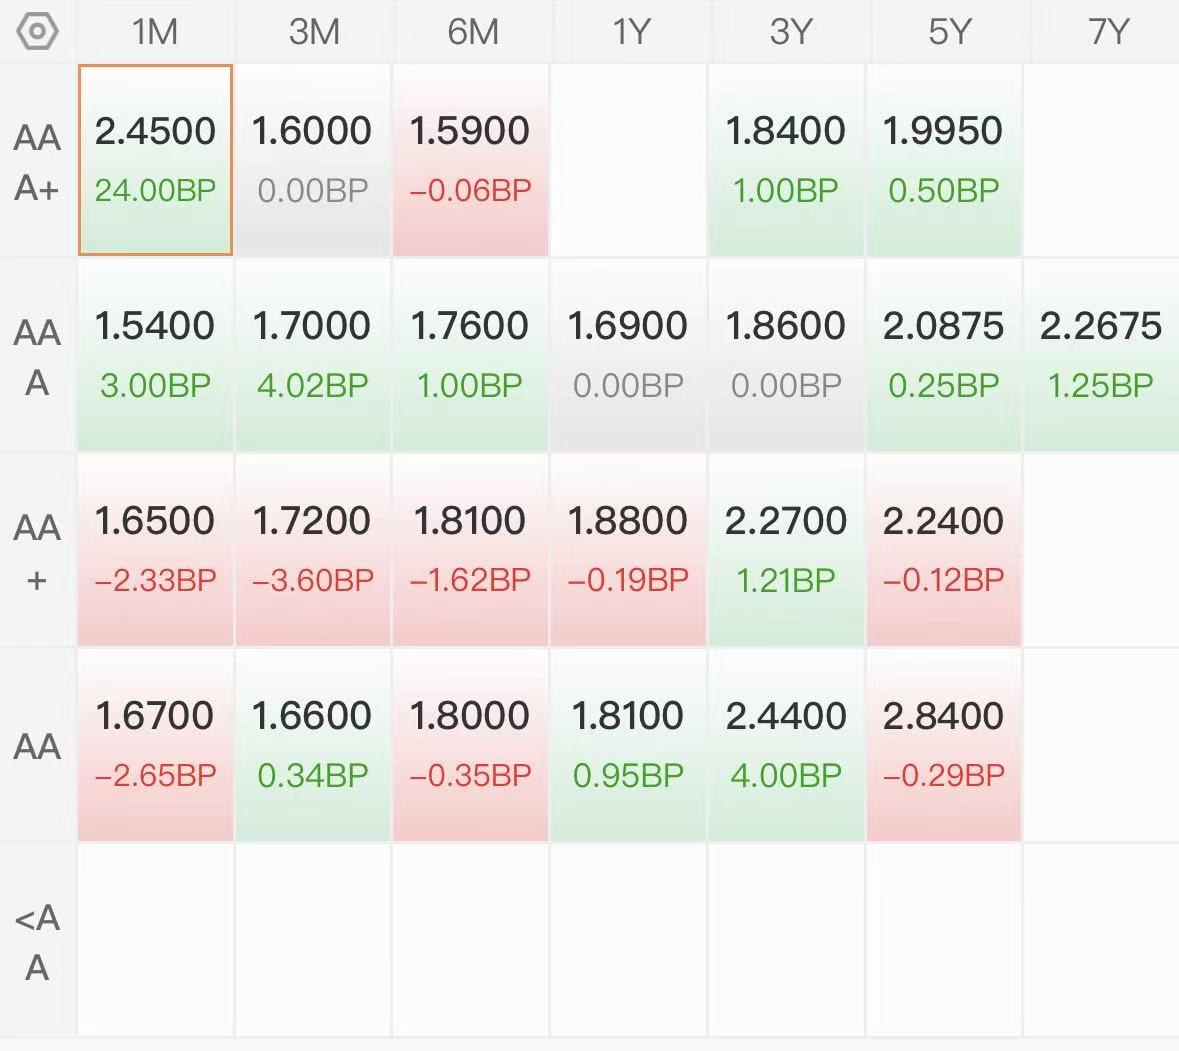The height and width of the screenshot is (1051, 1179).
Task: Open the AA 1M cell showing -2.65BP
Action: click(x=156, y=744)
